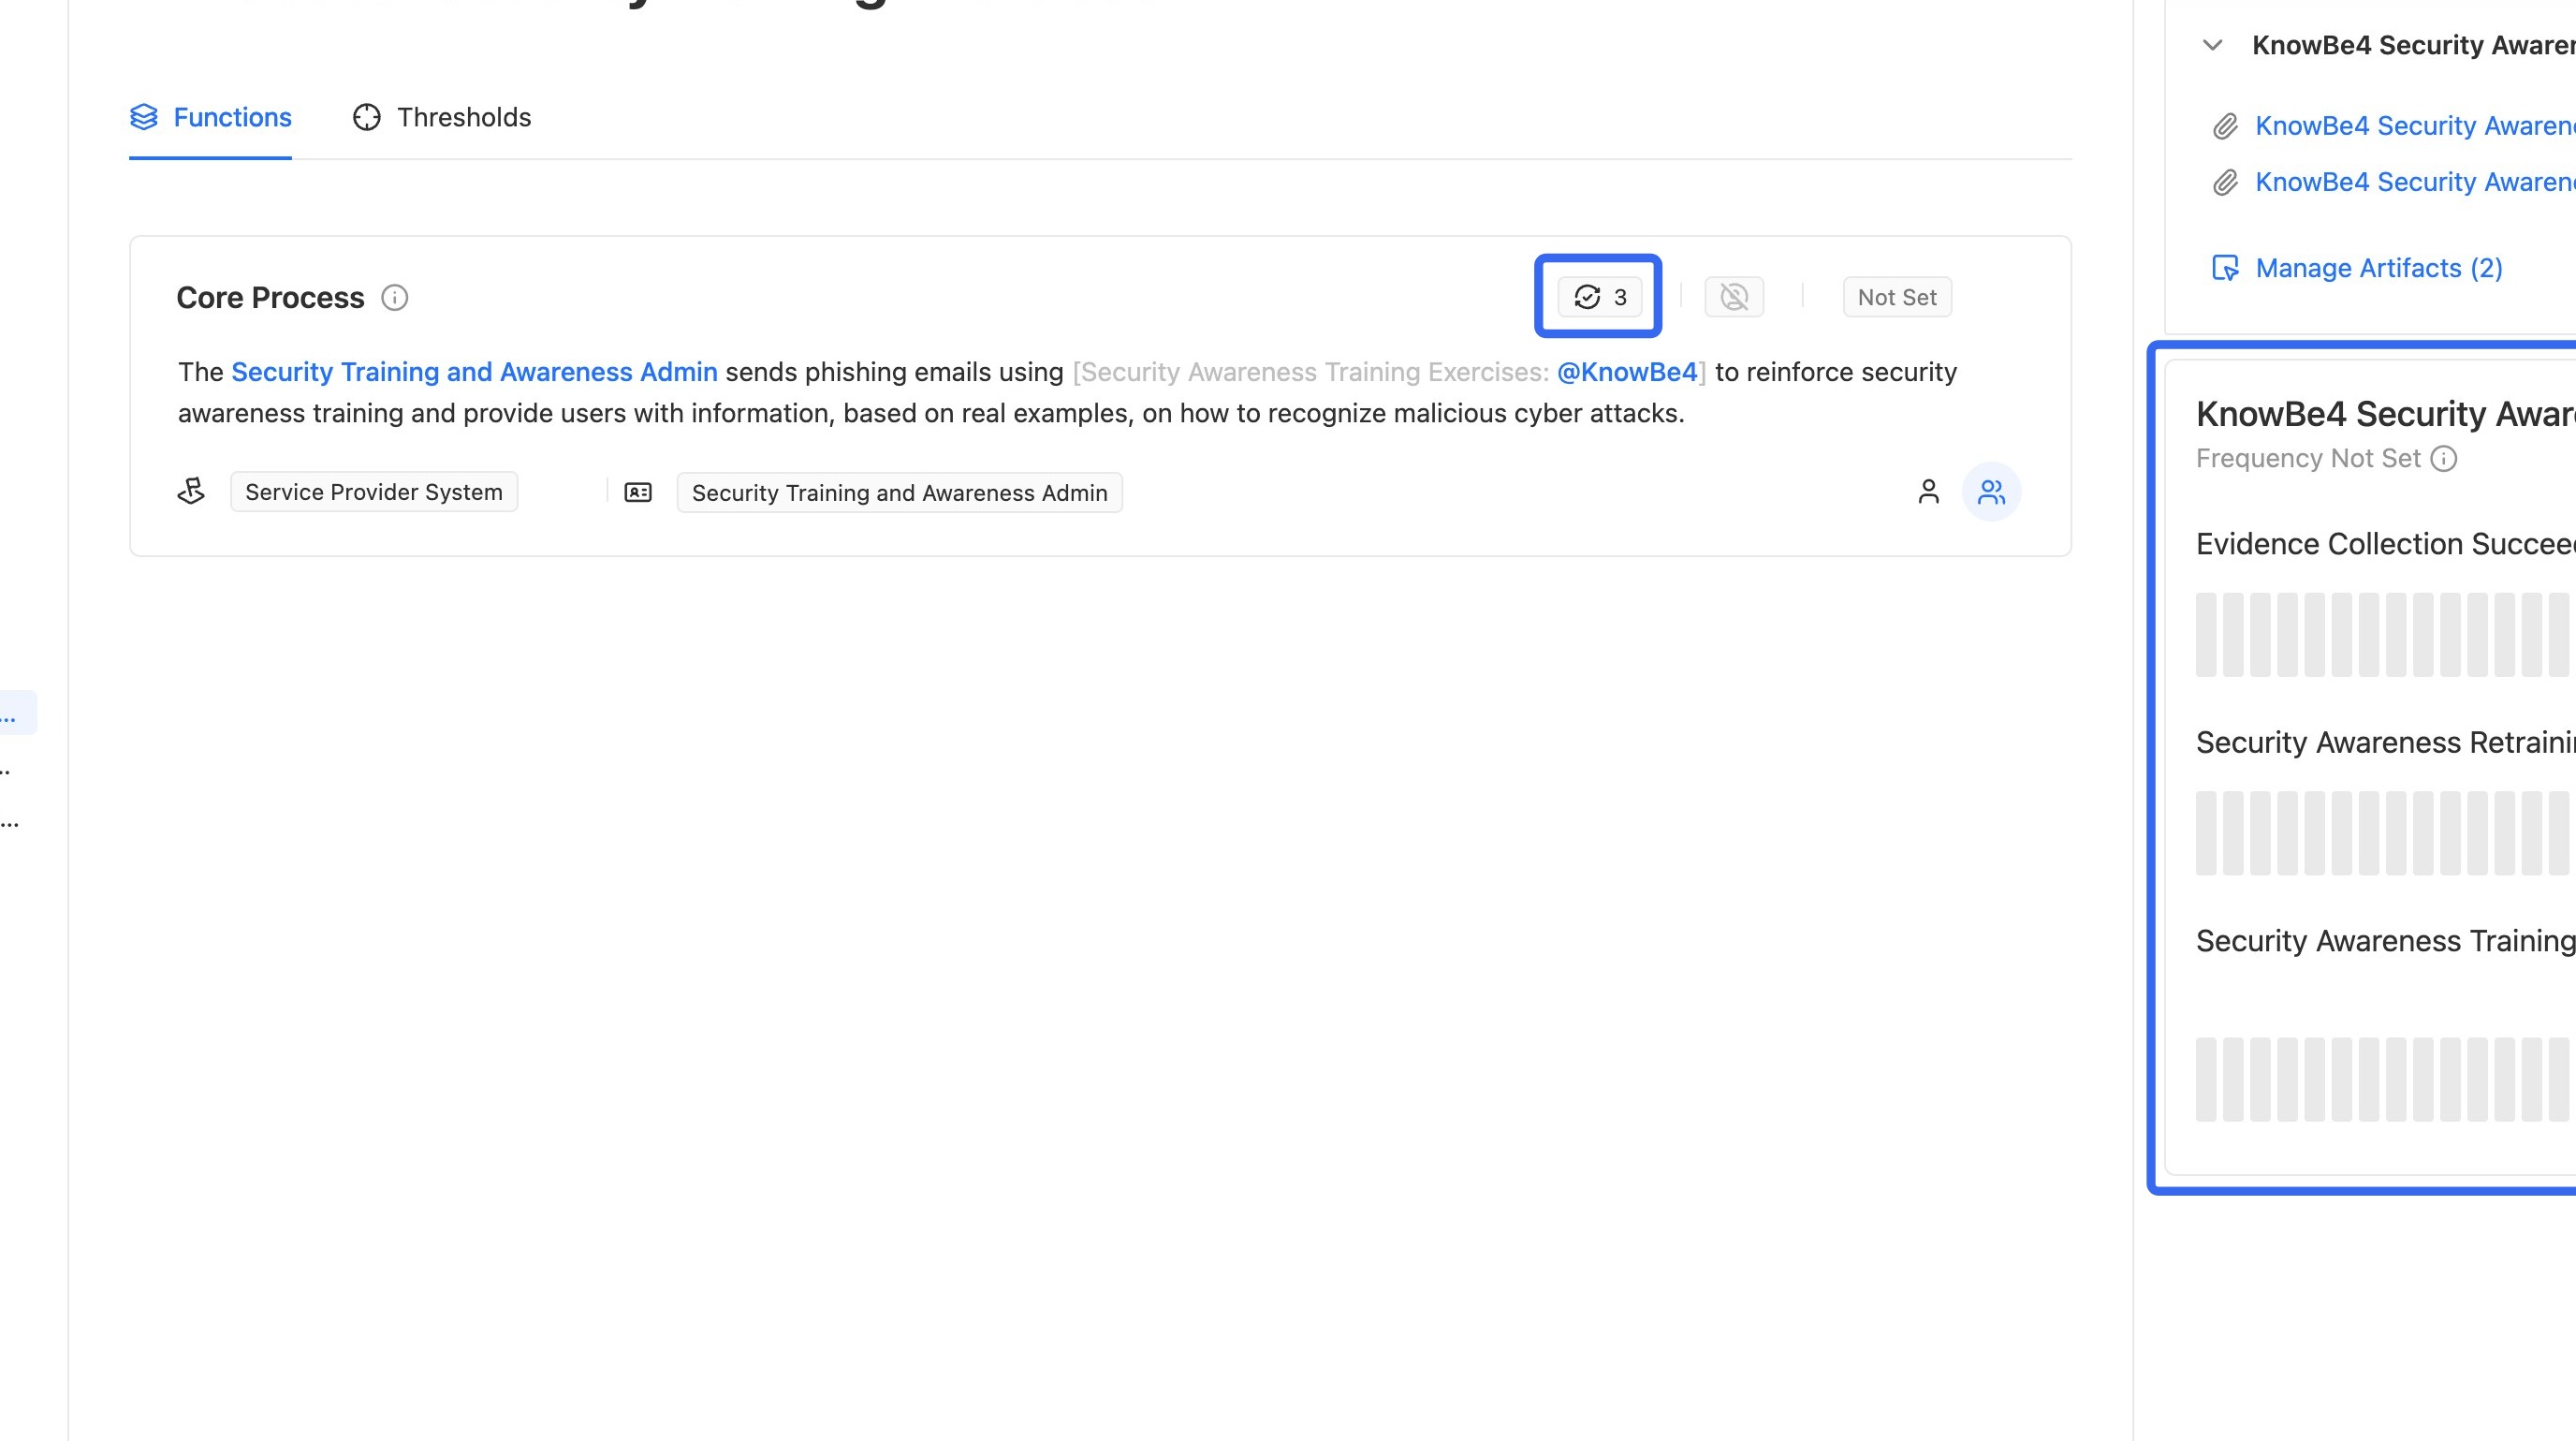The image size is (2576, 1441).
Task: Click the 'Security Awareness Retraining' heading
Action: pyautogui.click(x=2386, y=742)
